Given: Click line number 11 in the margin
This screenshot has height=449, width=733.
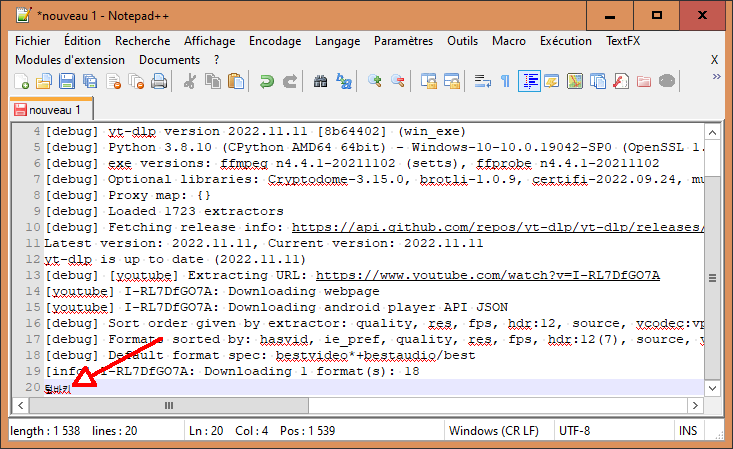Looking at the screenshot, I should (x=32, y=243).
